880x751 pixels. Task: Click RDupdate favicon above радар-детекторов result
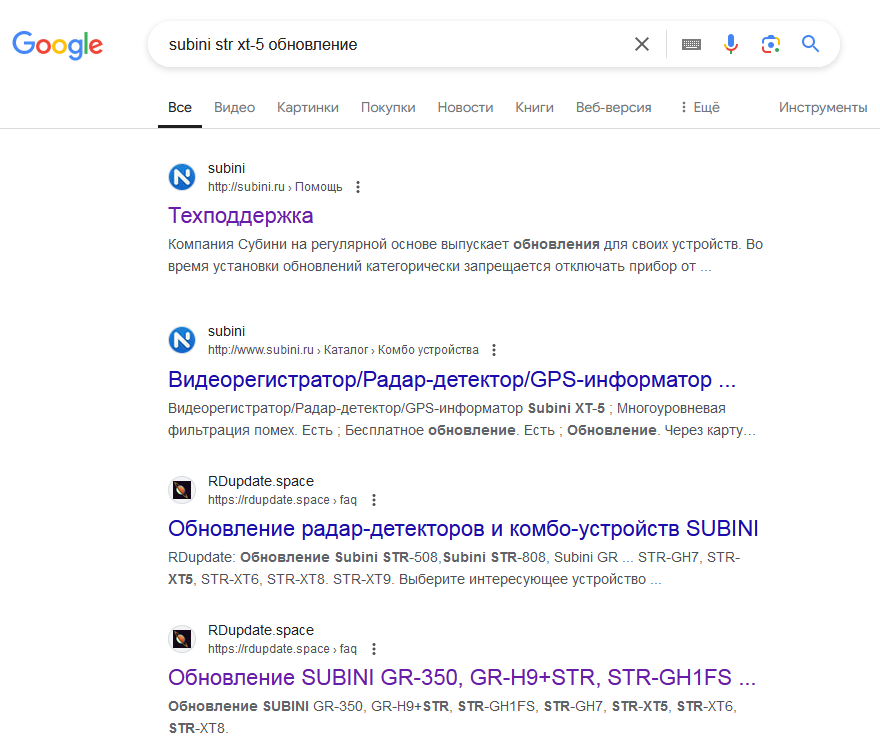(182, 490)
